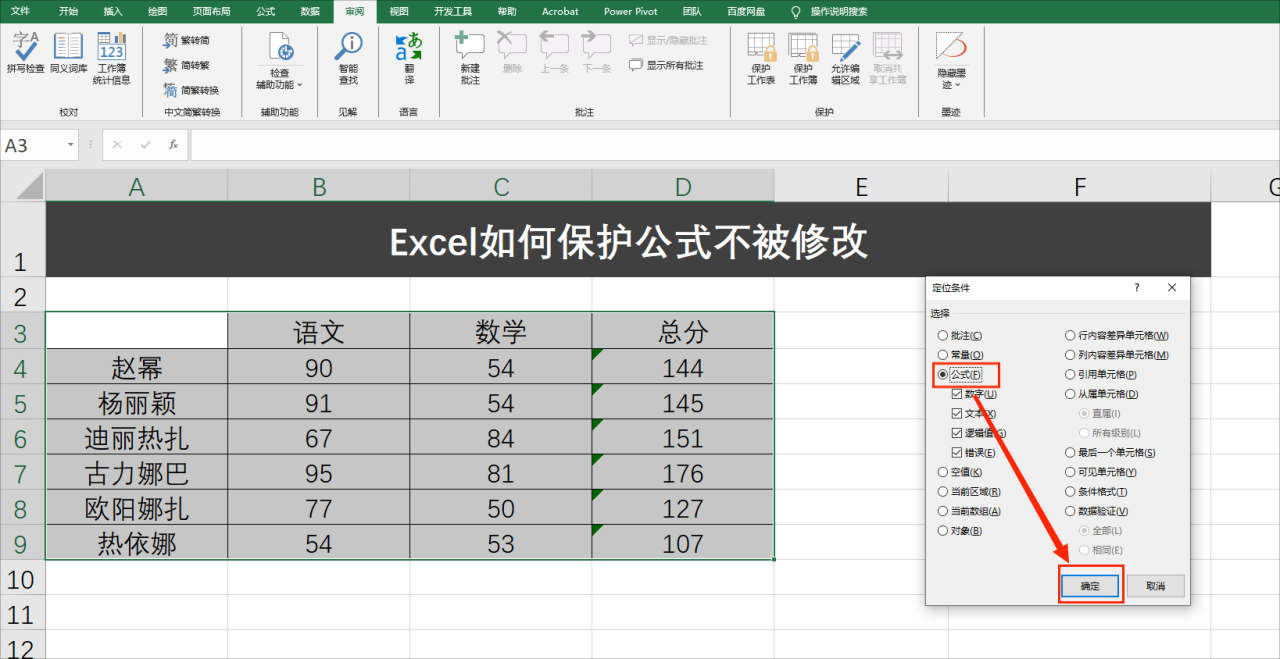Image resolution: width=1280 pixels, height=659 pixels.
Task: Select the 当前数组(A) radio option
Action: point(969,511)
